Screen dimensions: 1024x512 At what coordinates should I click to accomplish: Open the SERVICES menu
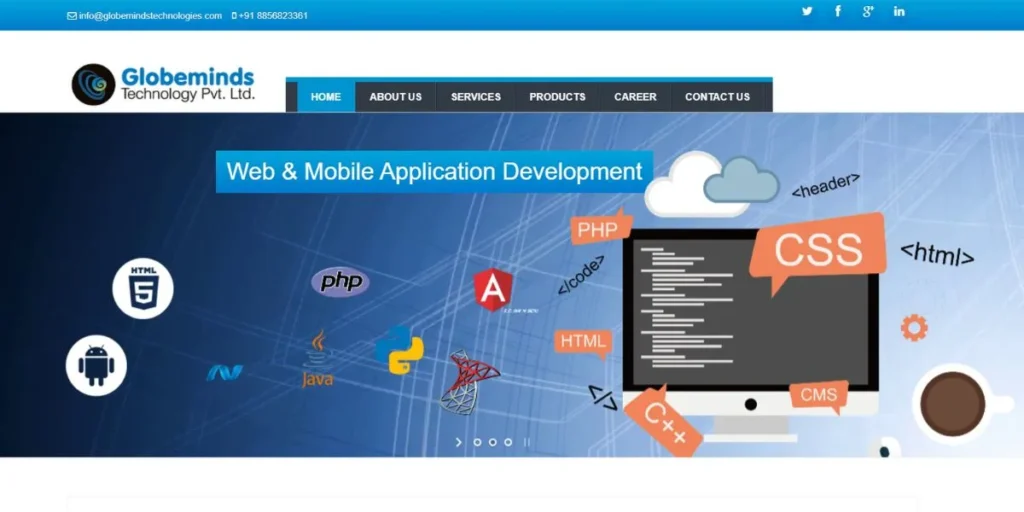[x=476, y=97]
